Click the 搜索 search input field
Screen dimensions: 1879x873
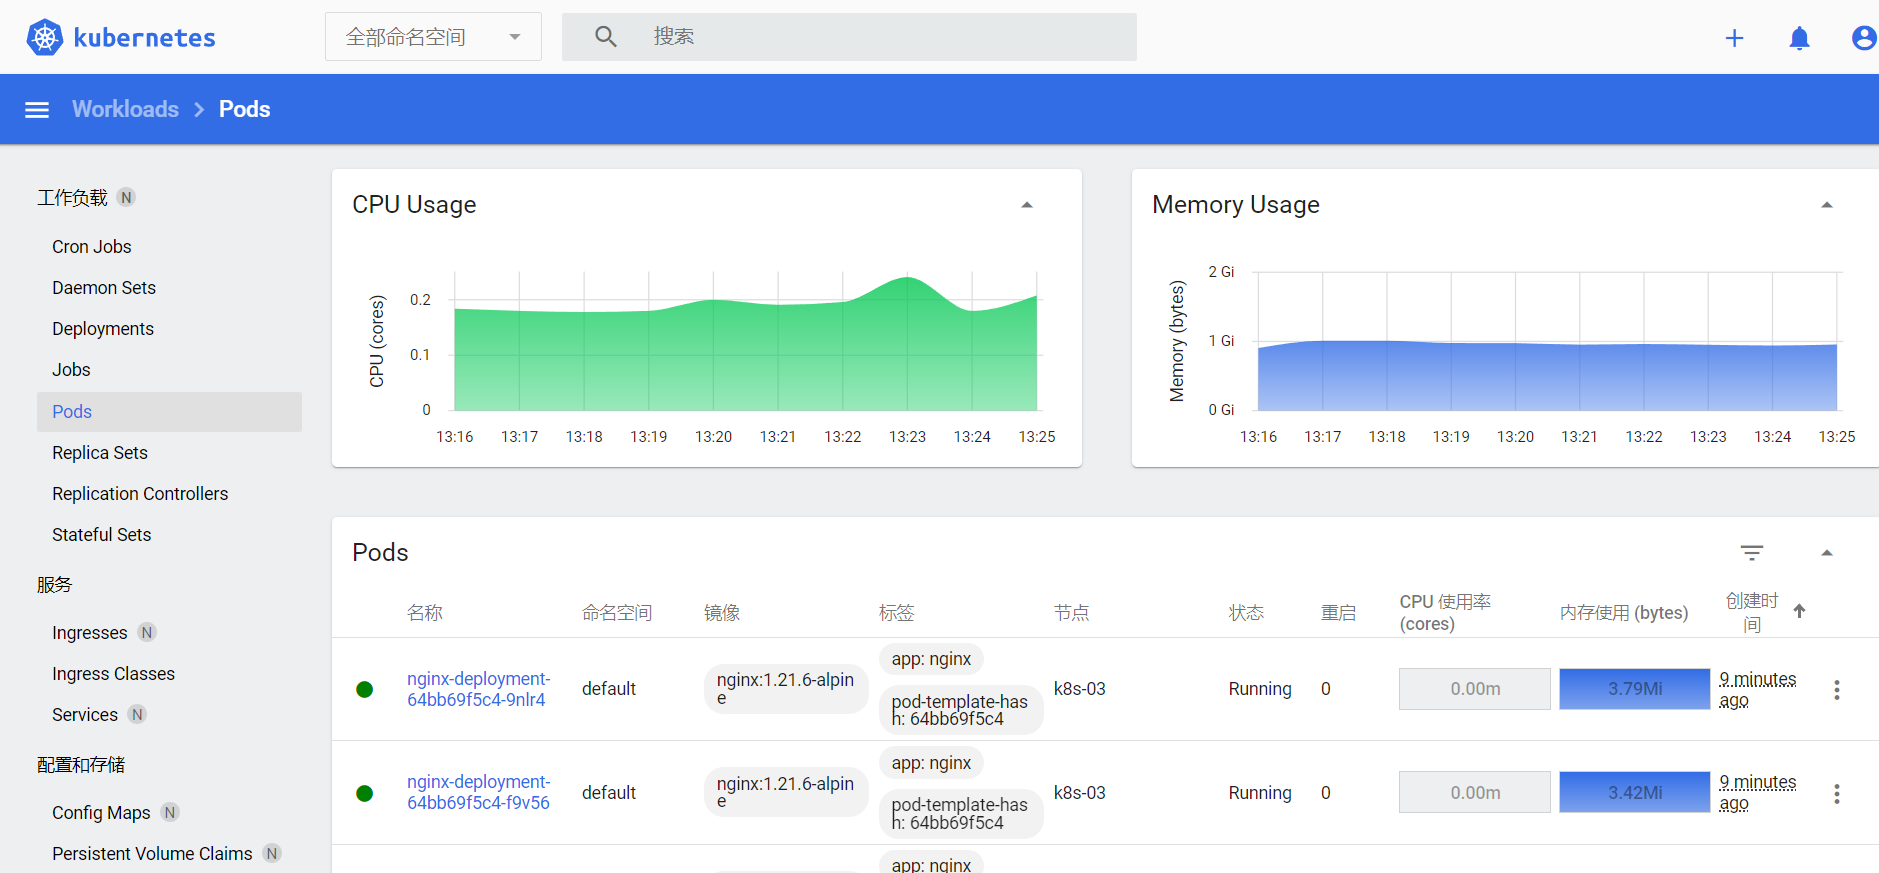tap(849, 37)
